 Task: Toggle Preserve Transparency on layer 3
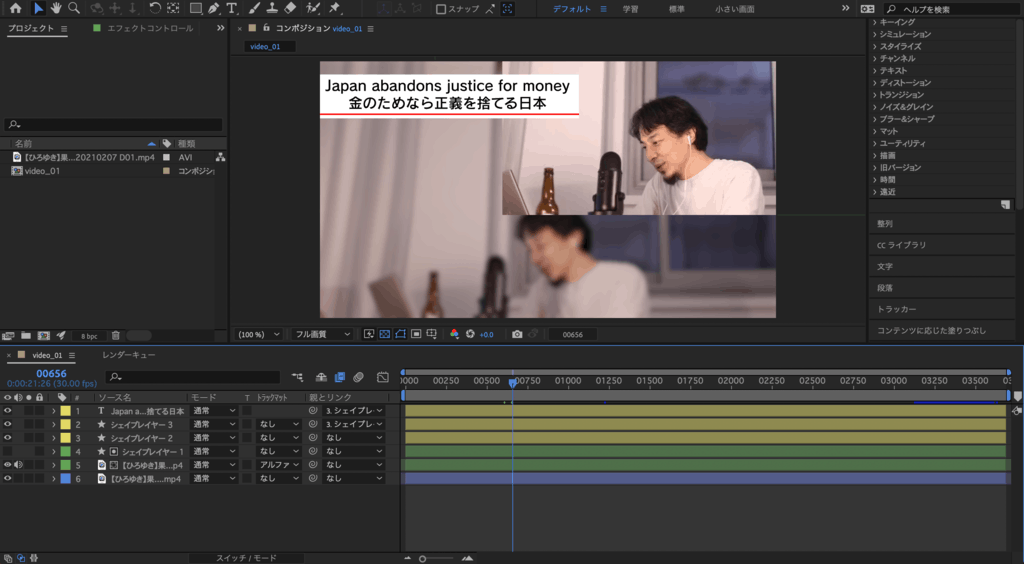[247, 437]
